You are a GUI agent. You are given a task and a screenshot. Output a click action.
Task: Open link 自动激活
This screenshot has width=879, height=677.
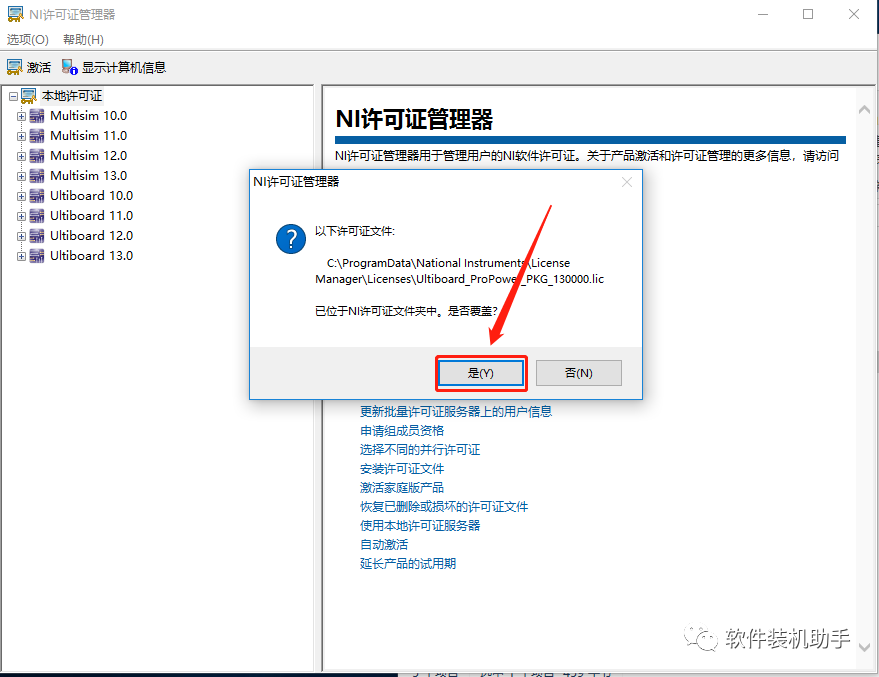click(384, 545)
